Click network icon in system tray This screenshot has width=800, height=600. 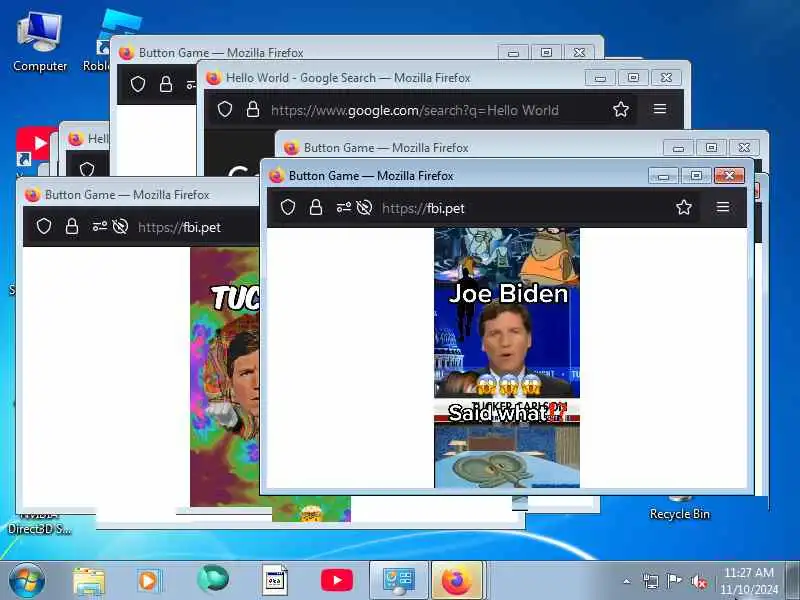tap(651, 581)
